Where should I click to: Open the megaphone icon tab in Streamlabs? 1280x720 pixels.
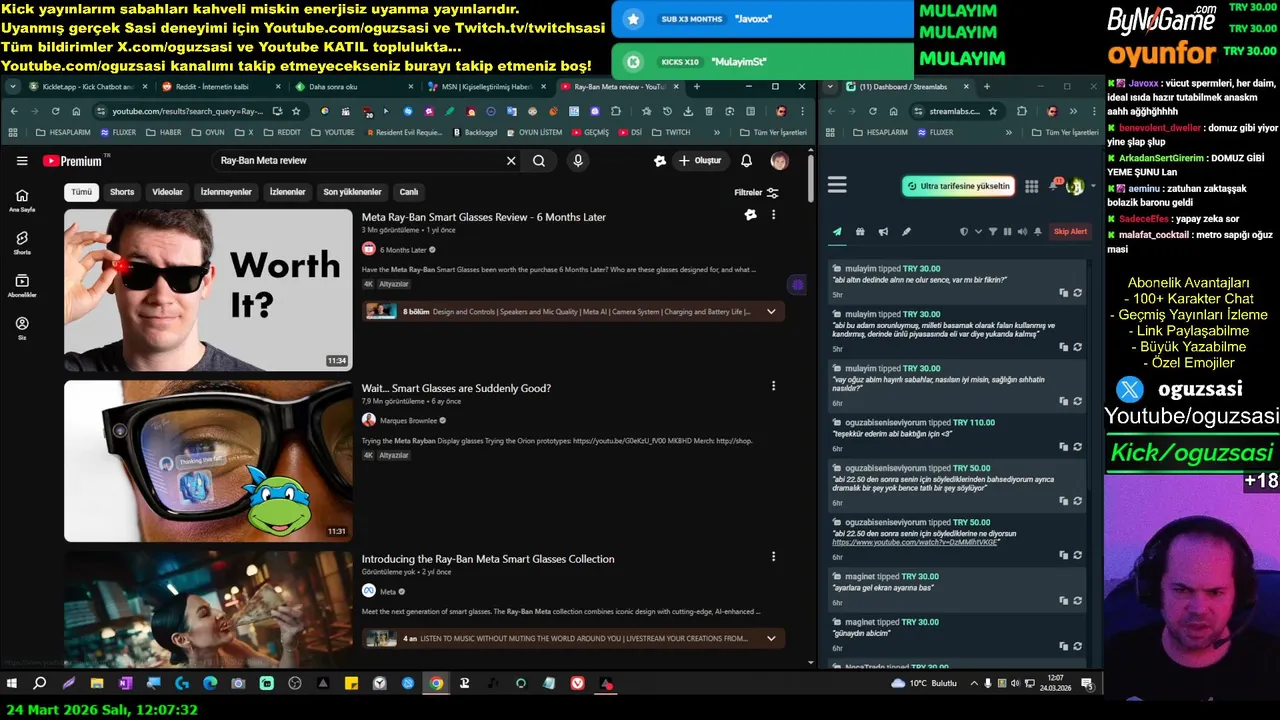883,232
